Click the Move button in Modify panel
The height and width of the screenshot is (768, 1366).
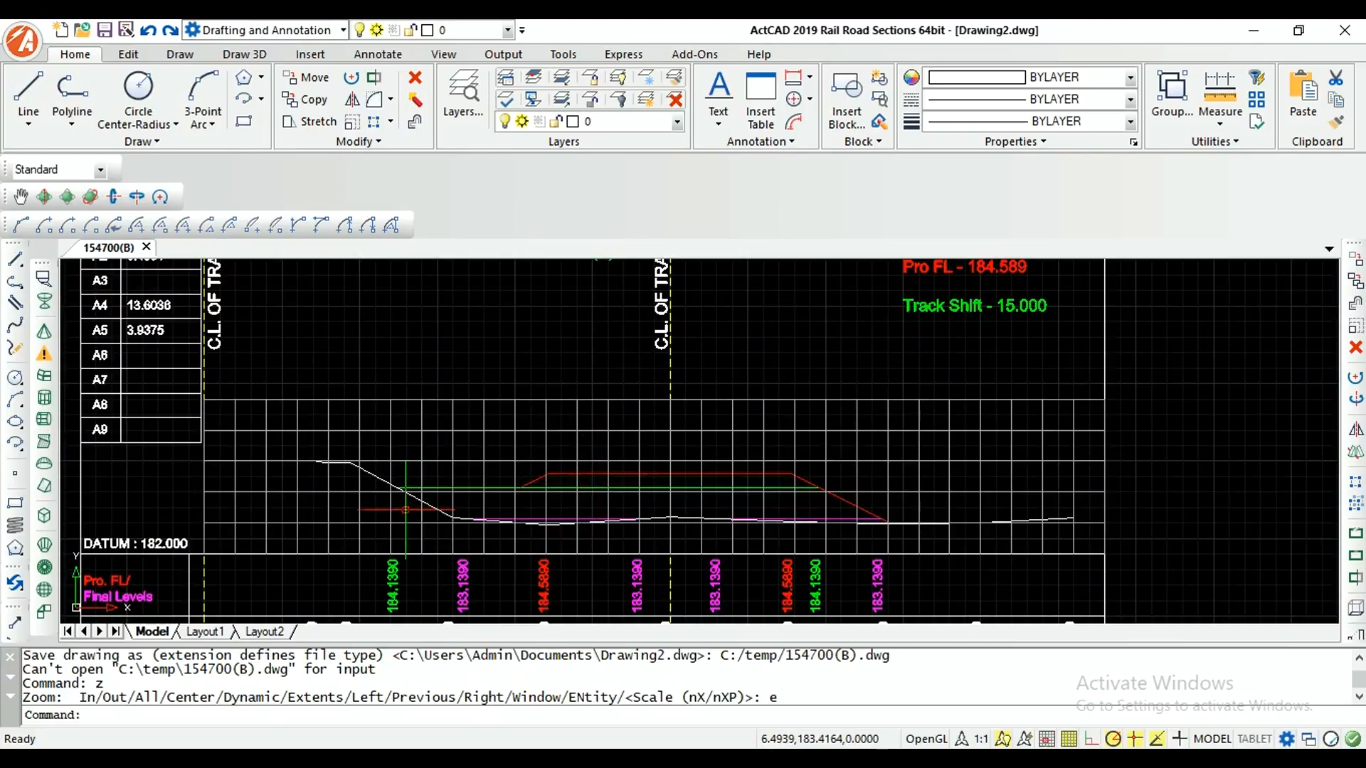click(x=305, y=77)
